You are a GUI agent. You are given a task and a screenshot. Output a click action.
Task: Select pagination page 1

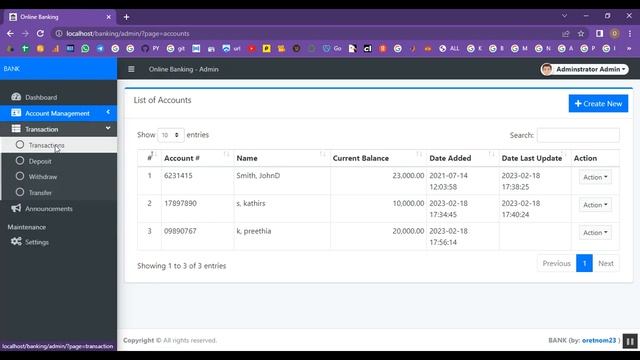[584, 264]
